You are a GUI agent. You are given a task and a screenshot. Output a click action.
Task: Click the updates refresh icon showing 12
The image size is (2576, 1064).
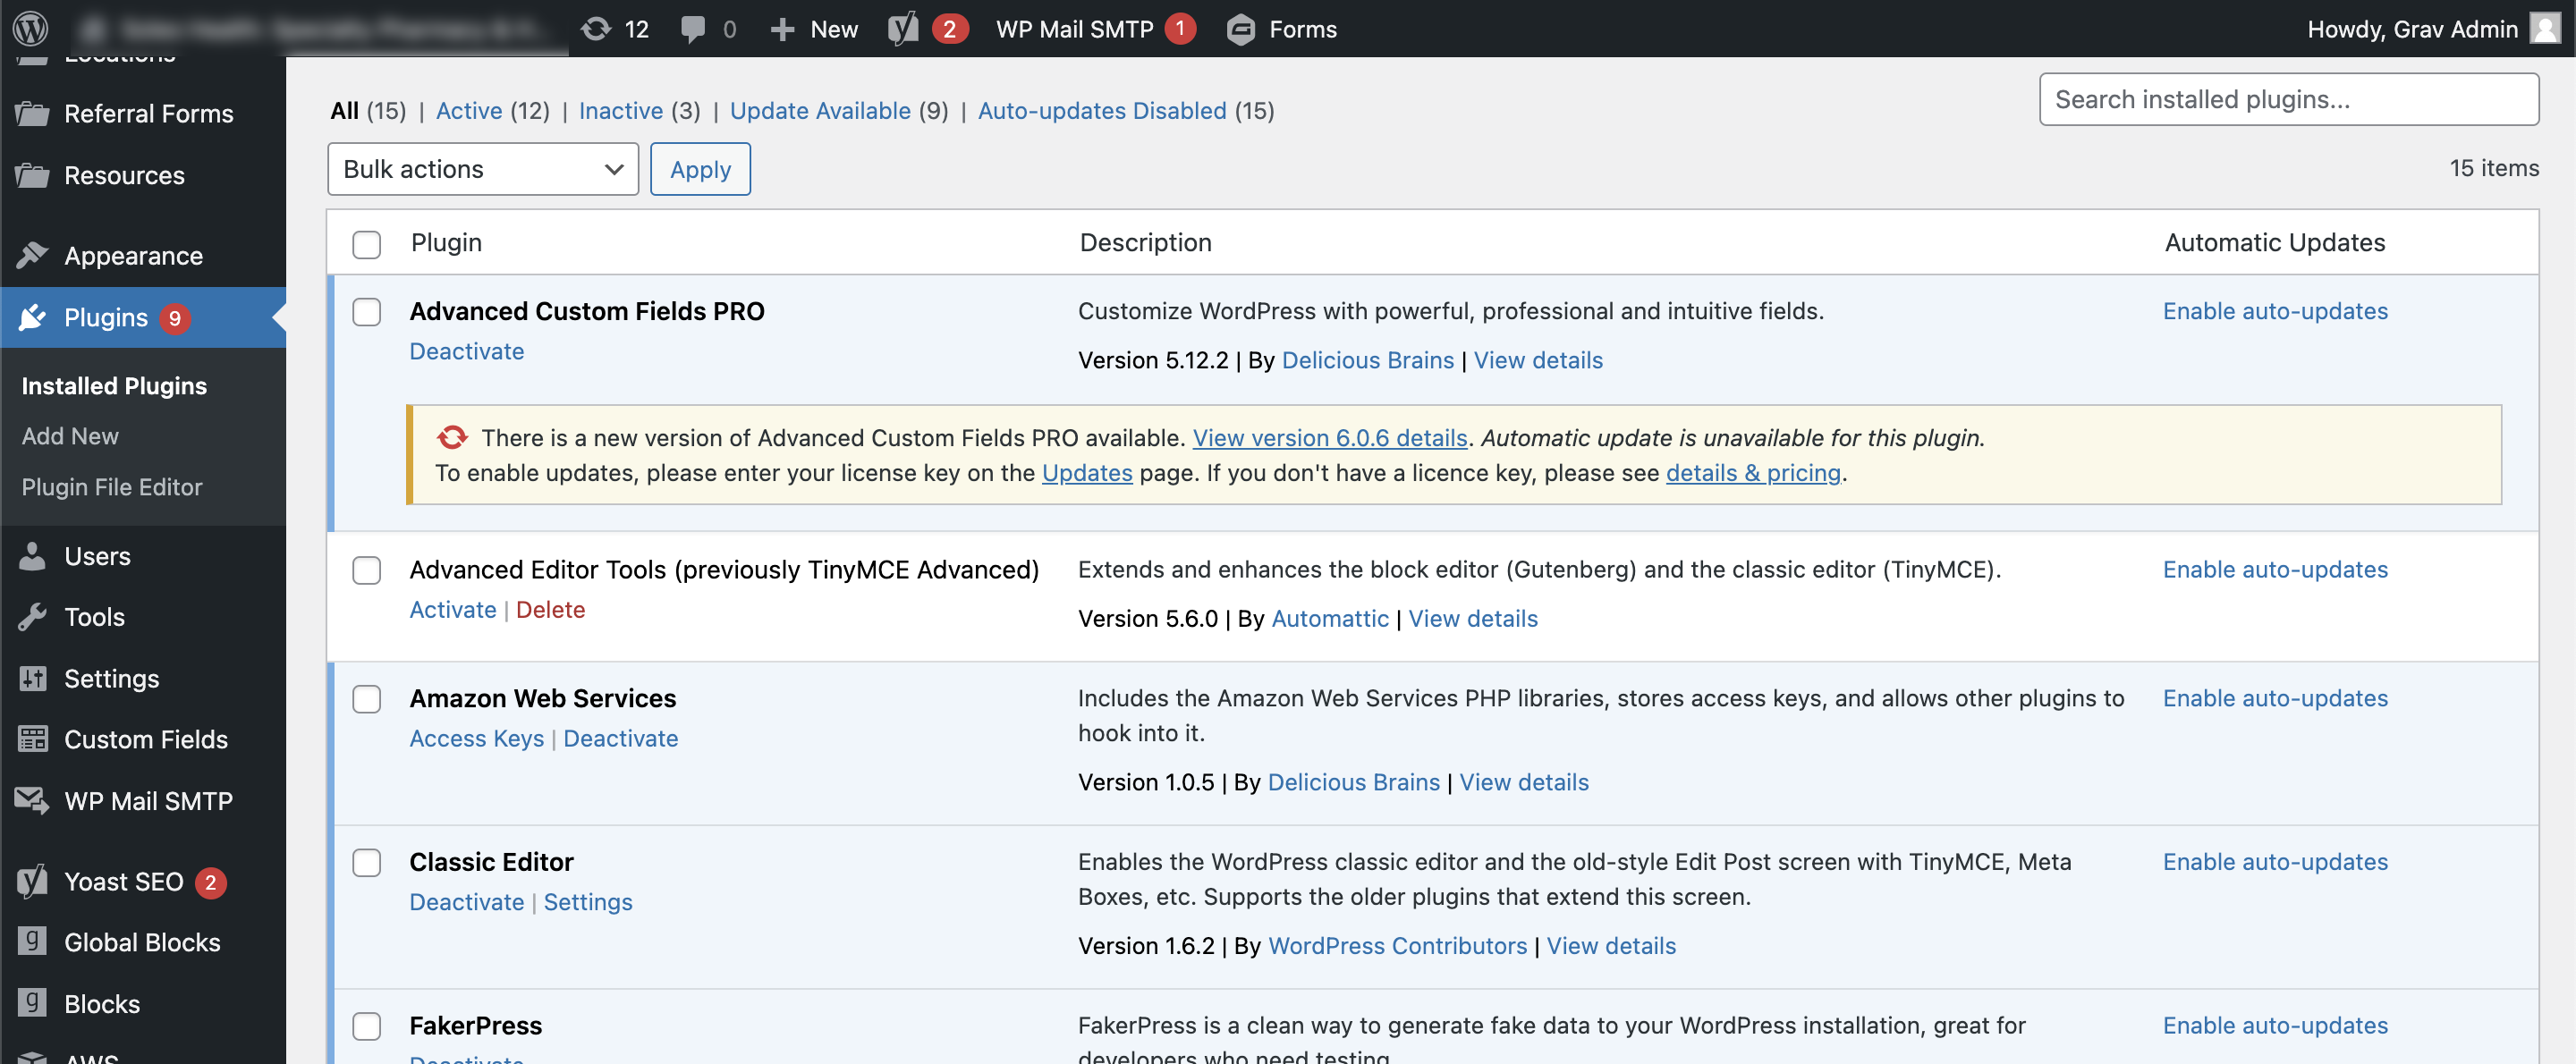(596, 29)
